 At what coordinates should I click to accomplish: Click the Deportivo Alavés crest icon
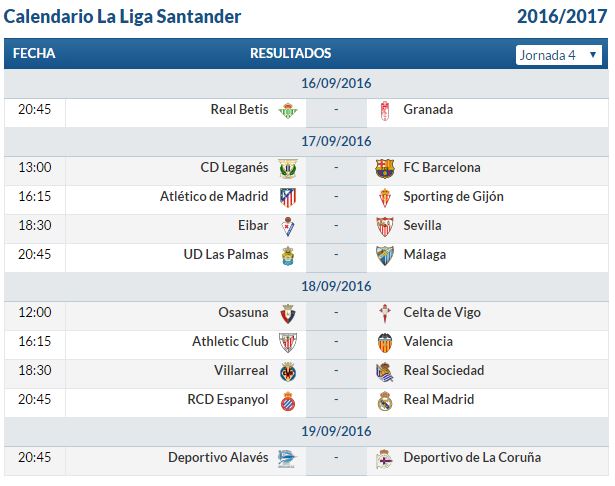[287, 459]
